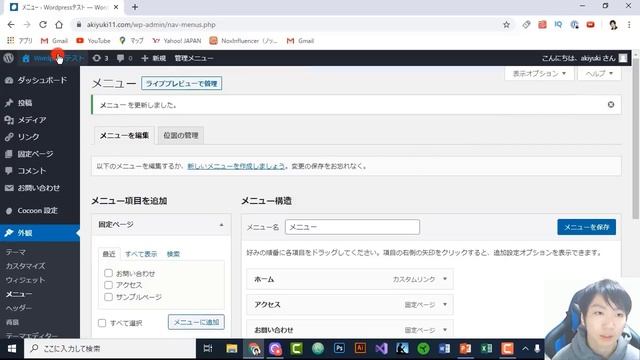Select 外観 in the sidebar
Viewport: 640px width, 360px height.
[40, 233]
